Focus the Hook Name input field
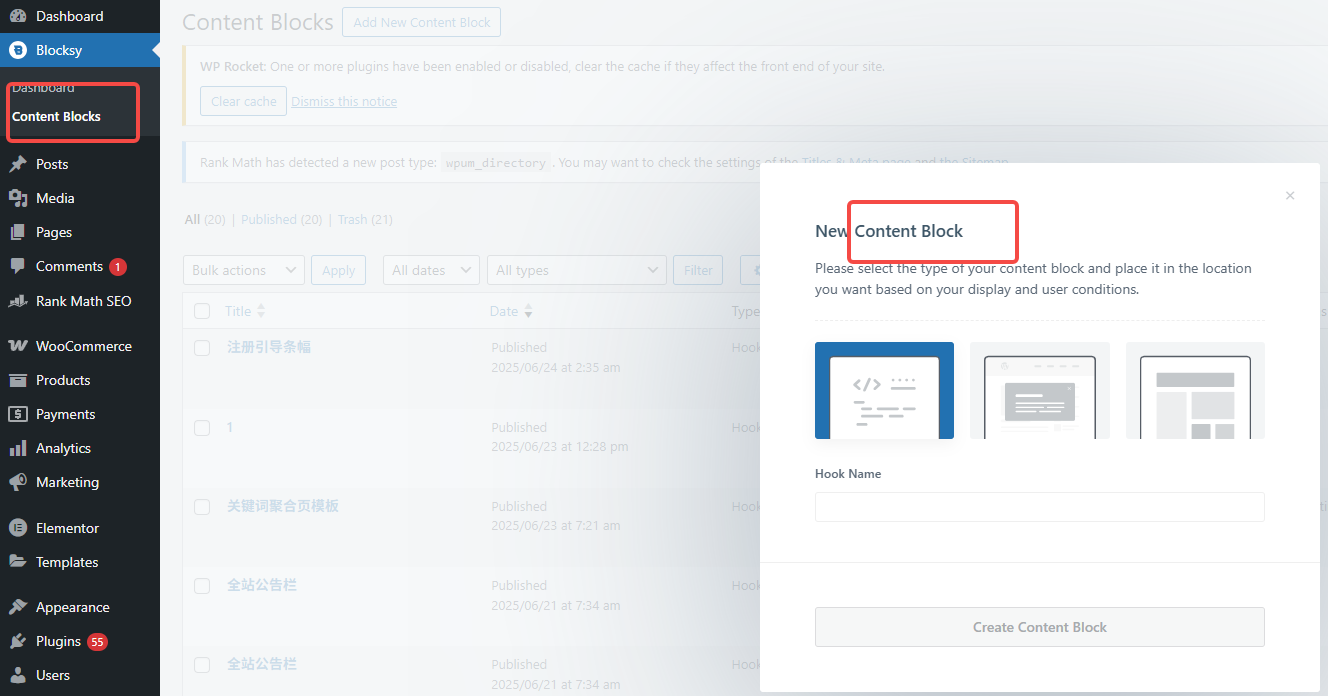 pyautogui.click(x=1040, y=507)
